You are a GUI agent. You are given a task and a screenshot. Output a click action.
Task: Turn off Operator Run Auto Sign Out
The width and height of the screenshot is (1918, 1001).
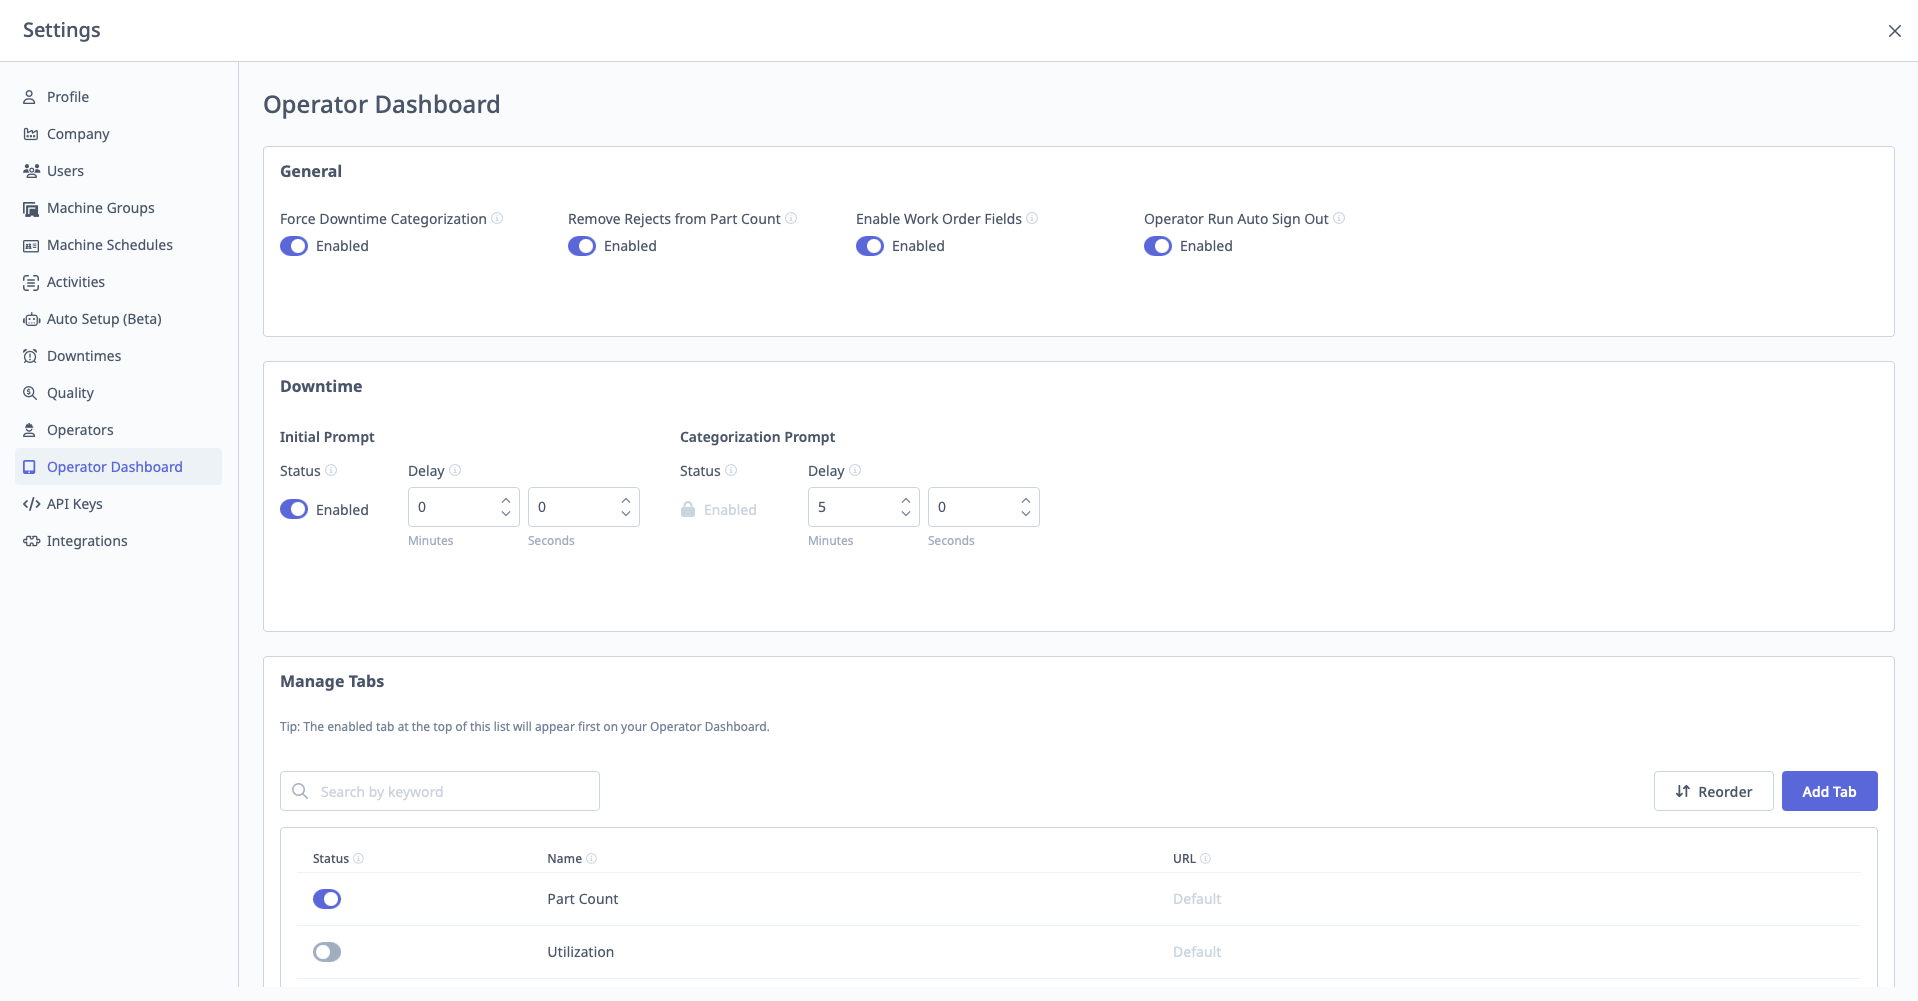tap(1158, 245)
